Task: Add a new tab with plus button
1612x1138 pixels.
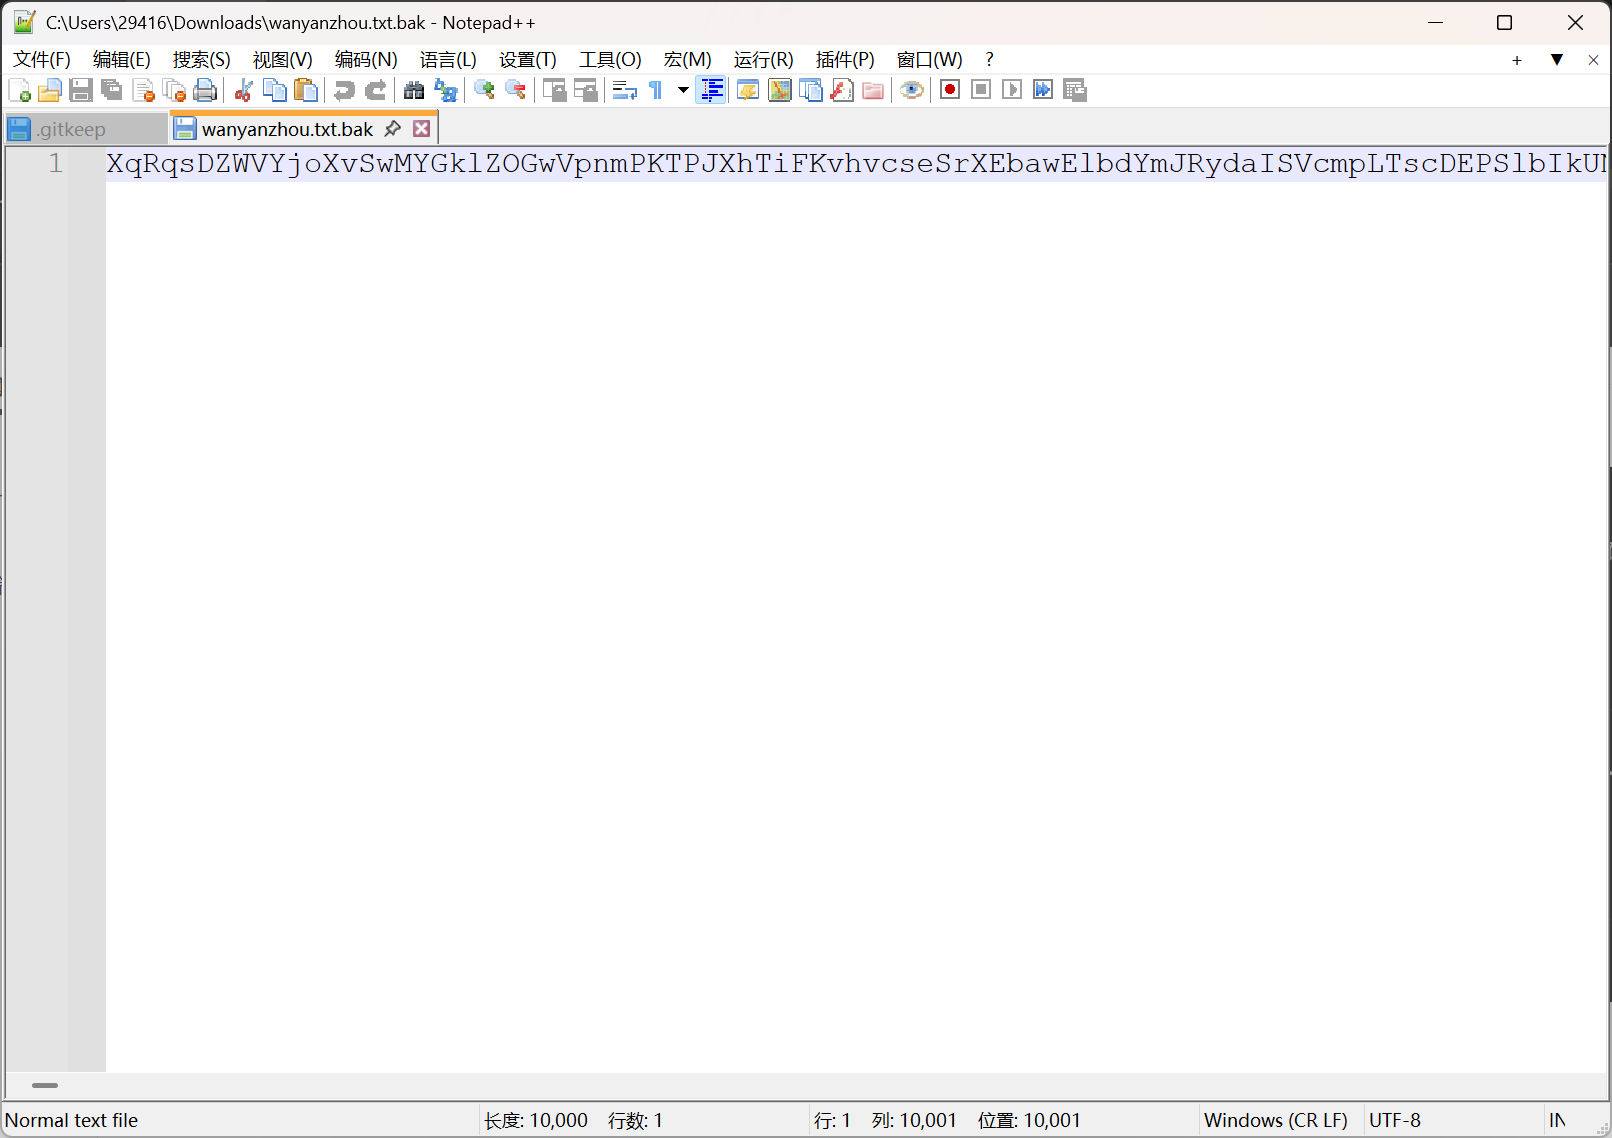Action: pos(1517,61)
